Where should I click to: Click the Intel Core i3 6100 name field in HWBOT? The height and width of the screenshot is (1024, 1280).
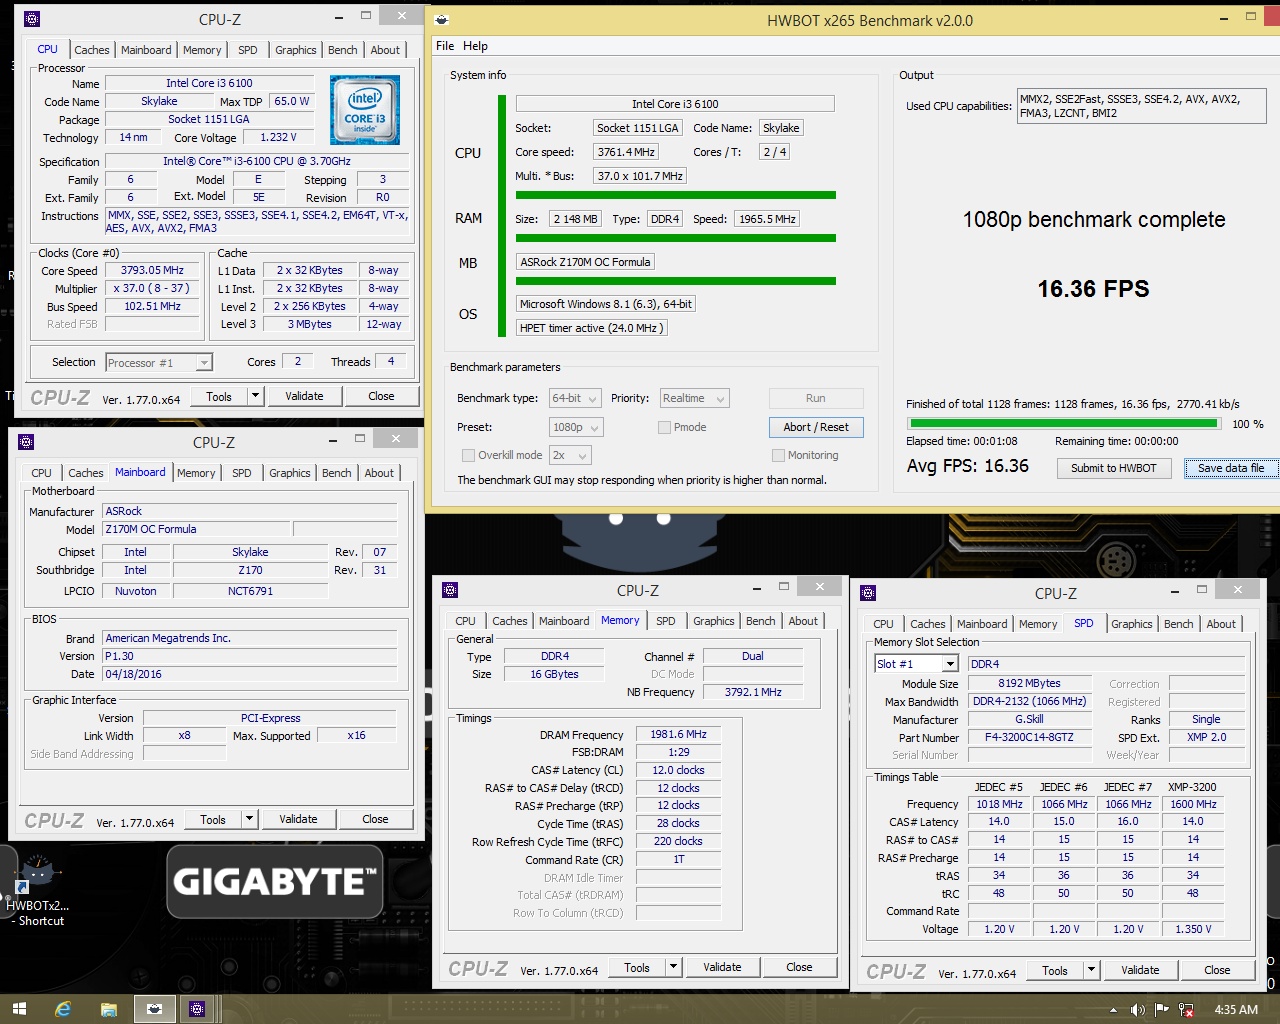click(x=675, y=104)
